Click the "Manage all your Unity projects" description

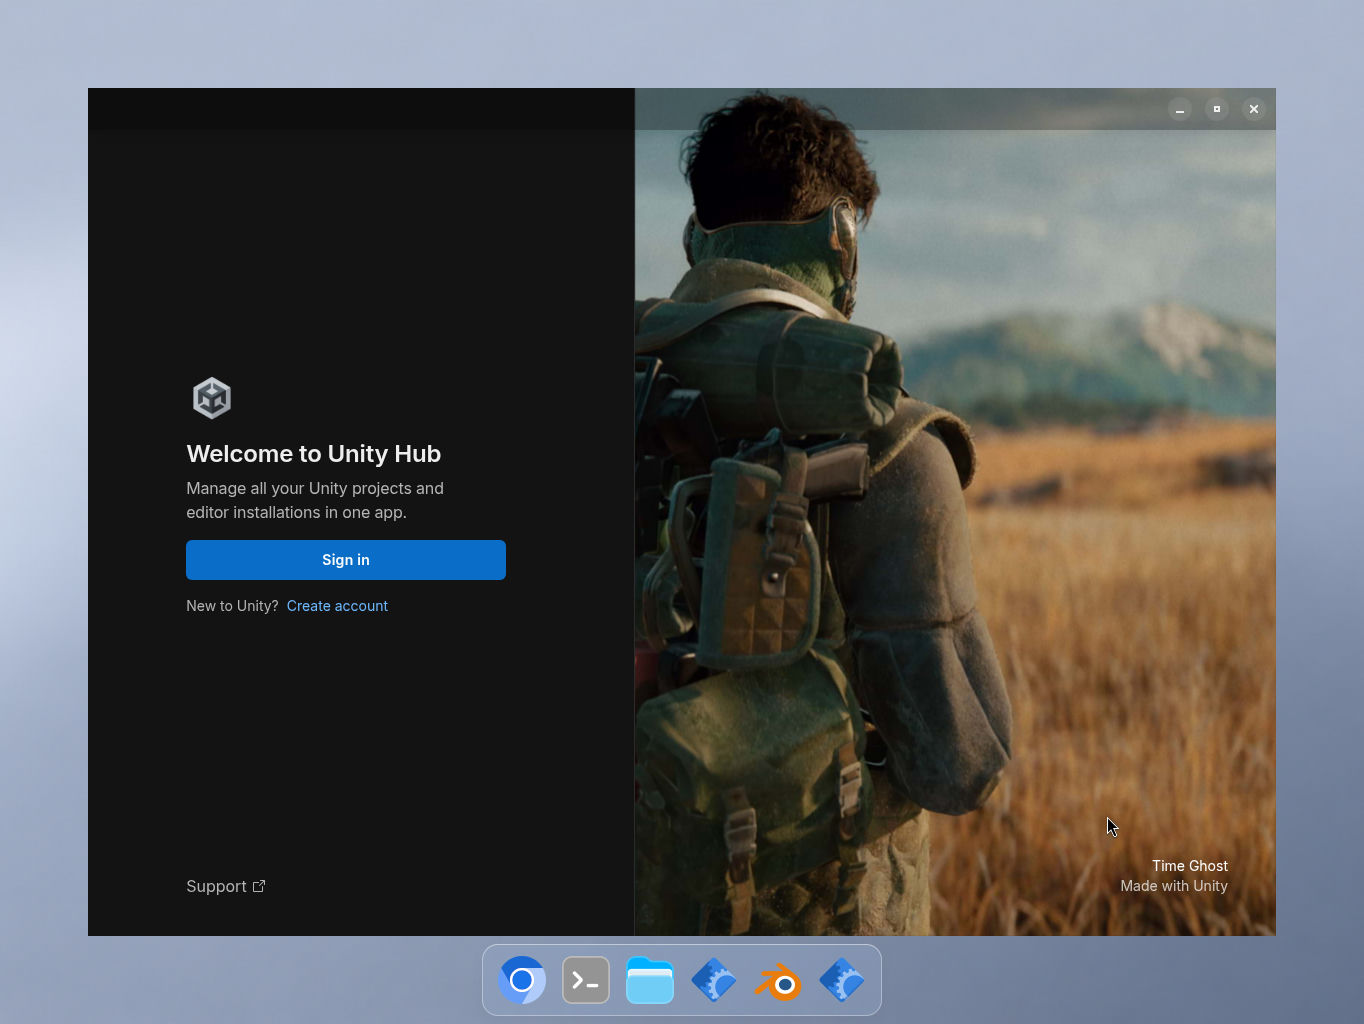coord(315,500)
